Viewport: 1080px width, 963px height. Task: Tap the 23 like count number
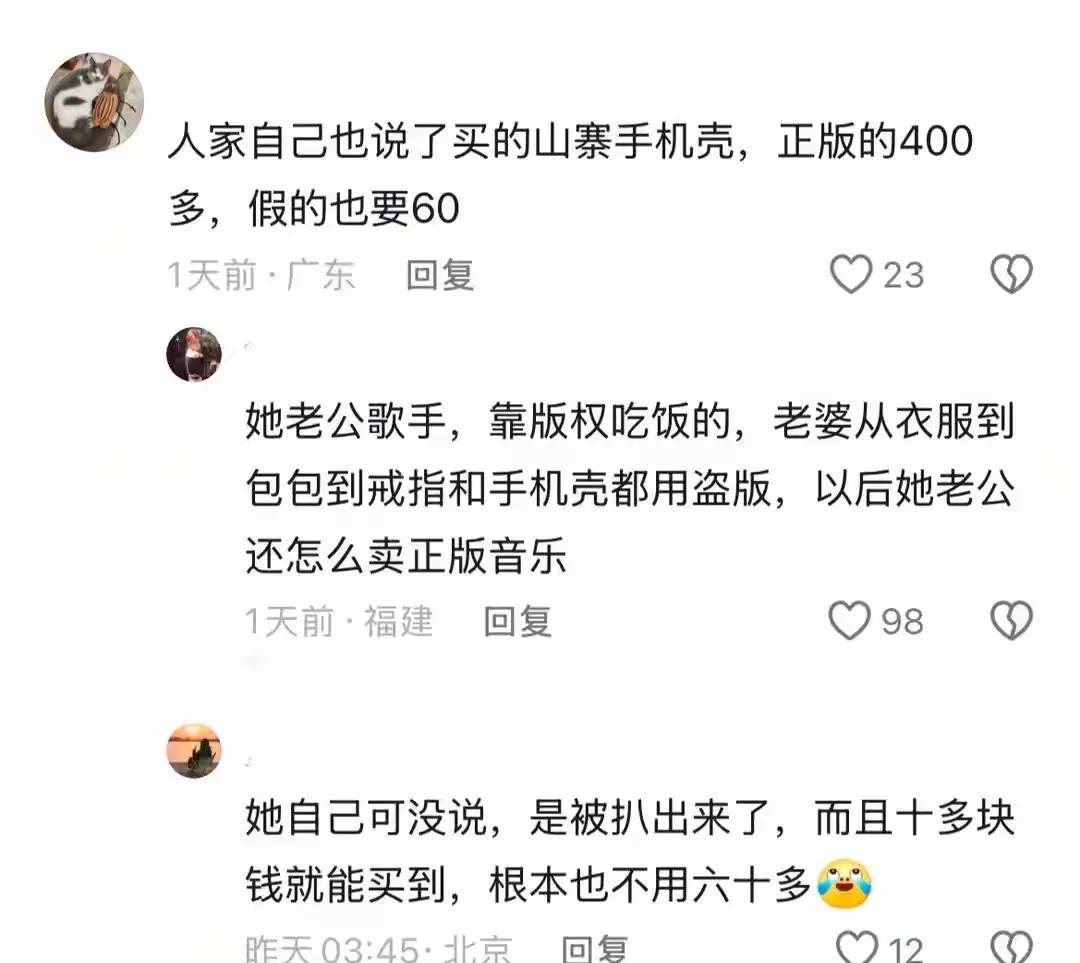pos(903,275)
